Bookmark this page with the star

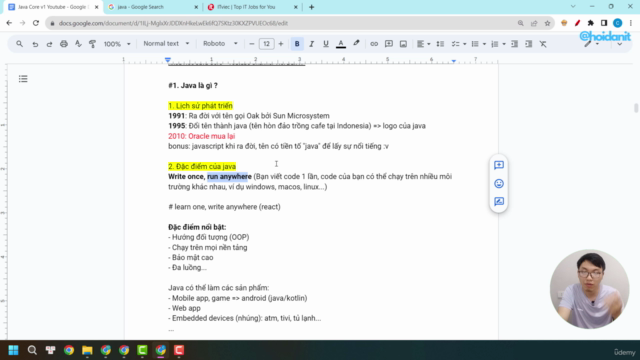tap(547, 23)
